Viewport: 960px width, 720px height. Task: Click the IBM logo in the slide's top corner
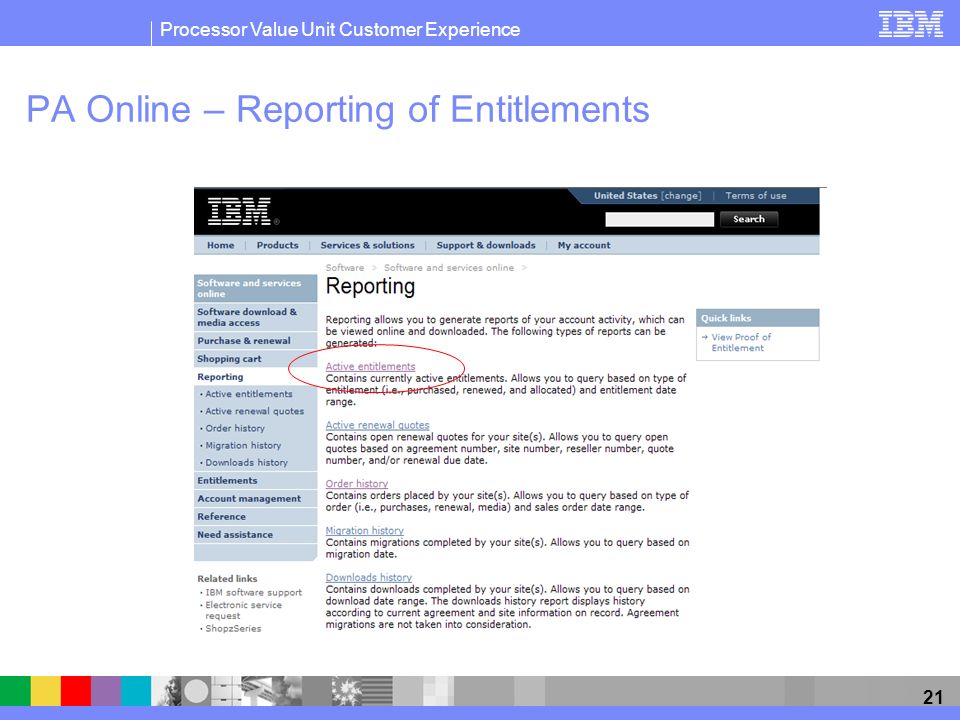[x=910, y=24]
